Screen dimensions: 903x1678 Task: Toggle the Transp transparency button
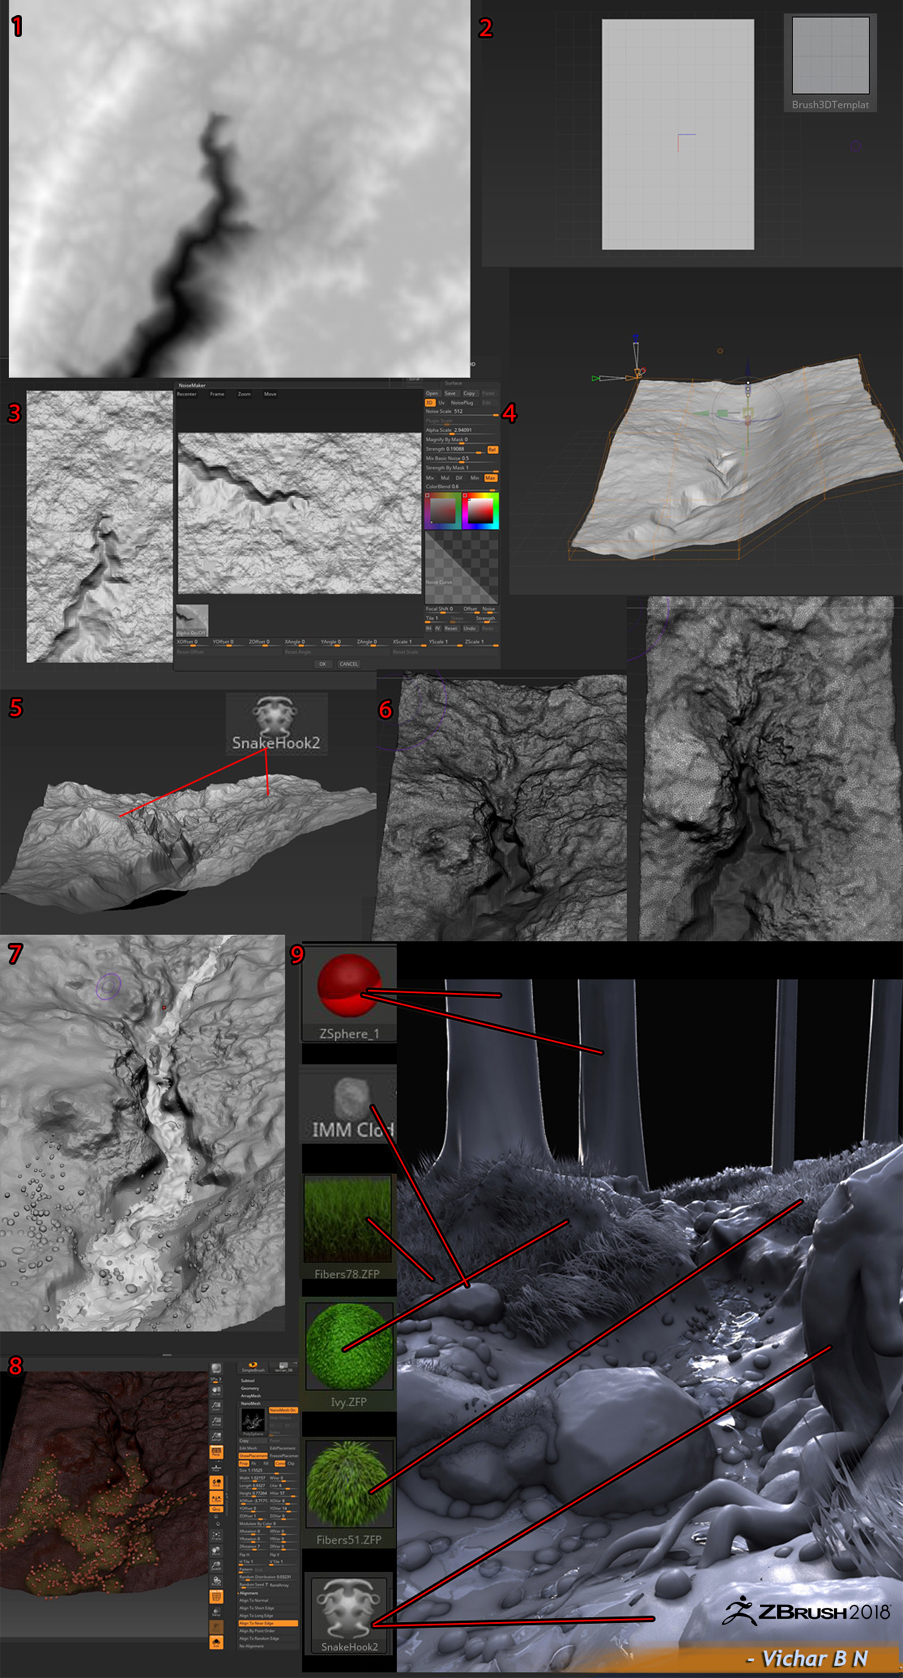216,1612
